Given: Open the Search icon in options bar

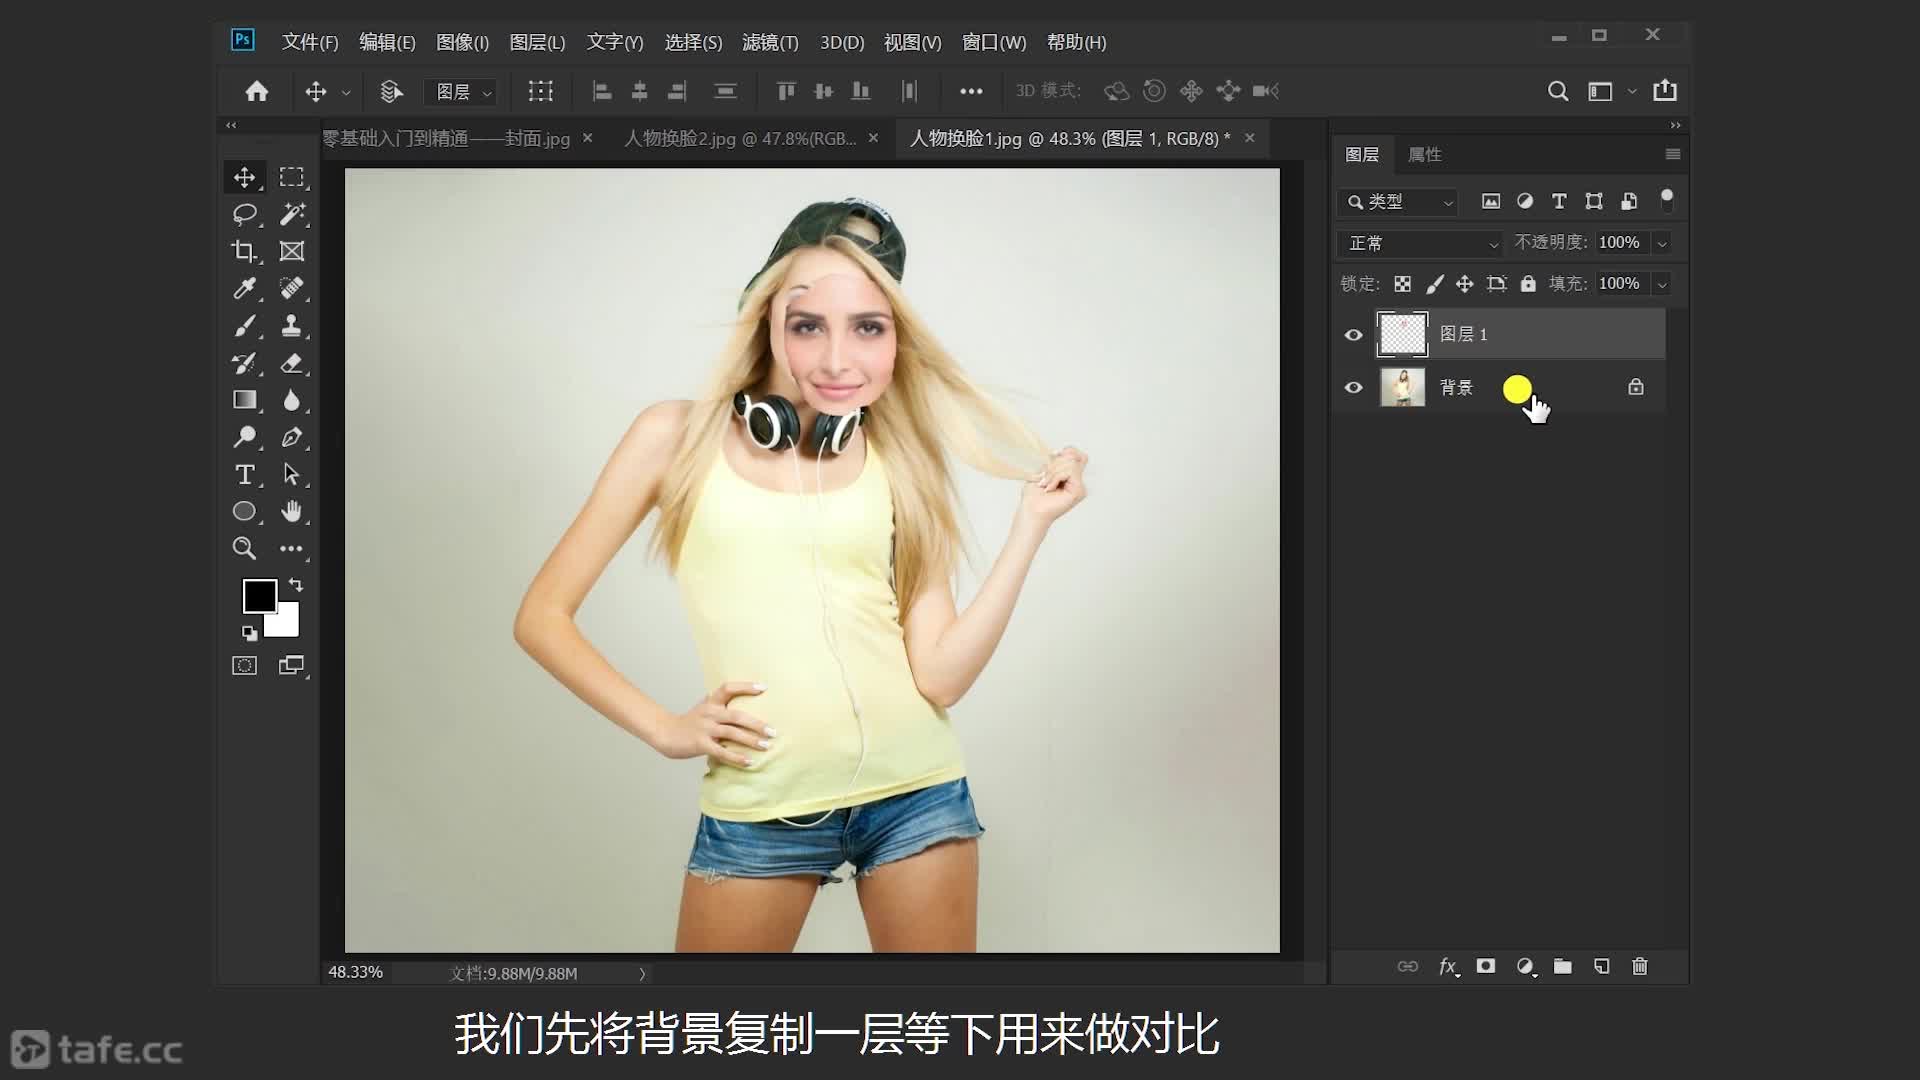Looking at the screenshot, I should coord(1558,91).
